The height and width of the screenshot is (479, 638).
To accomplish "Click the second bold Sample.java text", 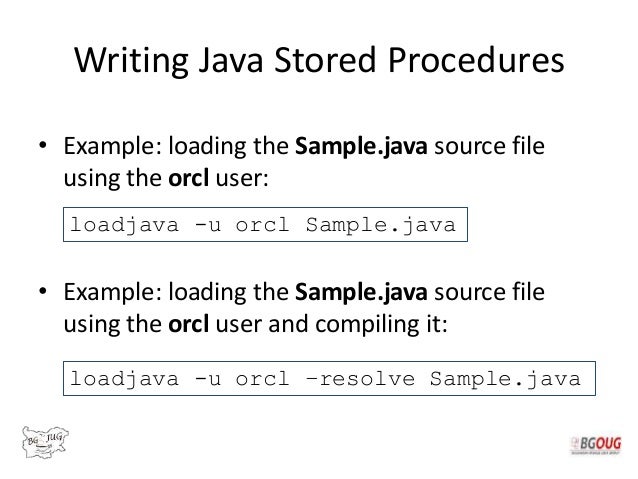I will (361, 292).
